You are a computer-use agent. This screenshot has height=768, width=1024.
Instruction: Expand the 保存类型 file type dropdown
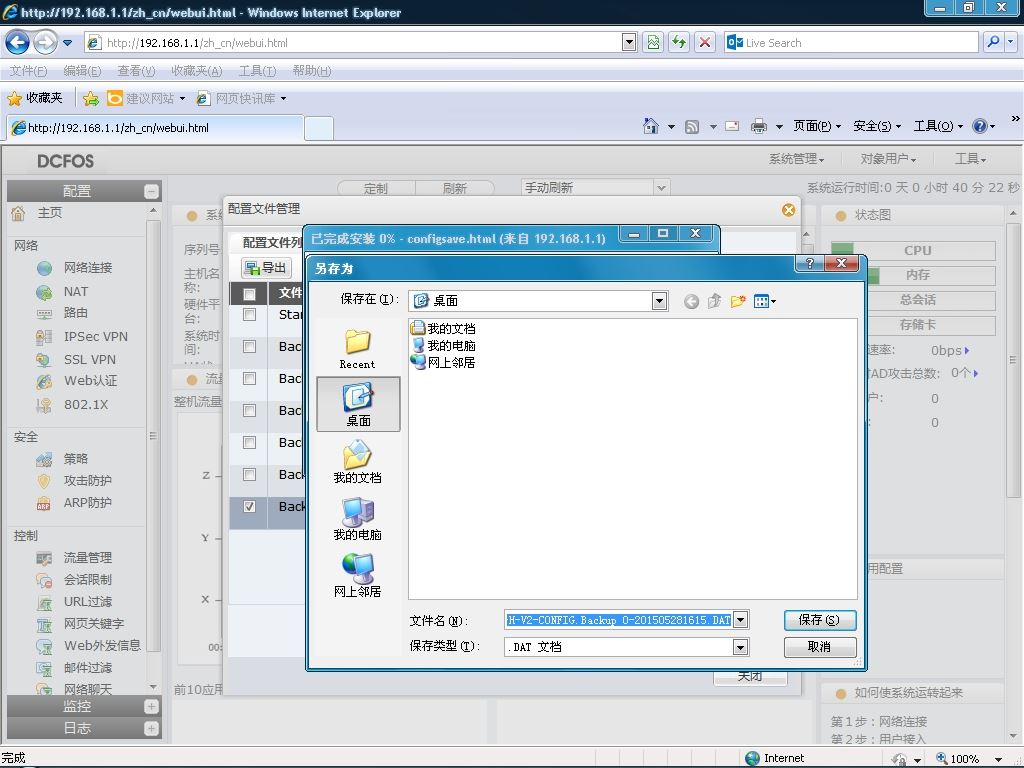click(741, 647)
